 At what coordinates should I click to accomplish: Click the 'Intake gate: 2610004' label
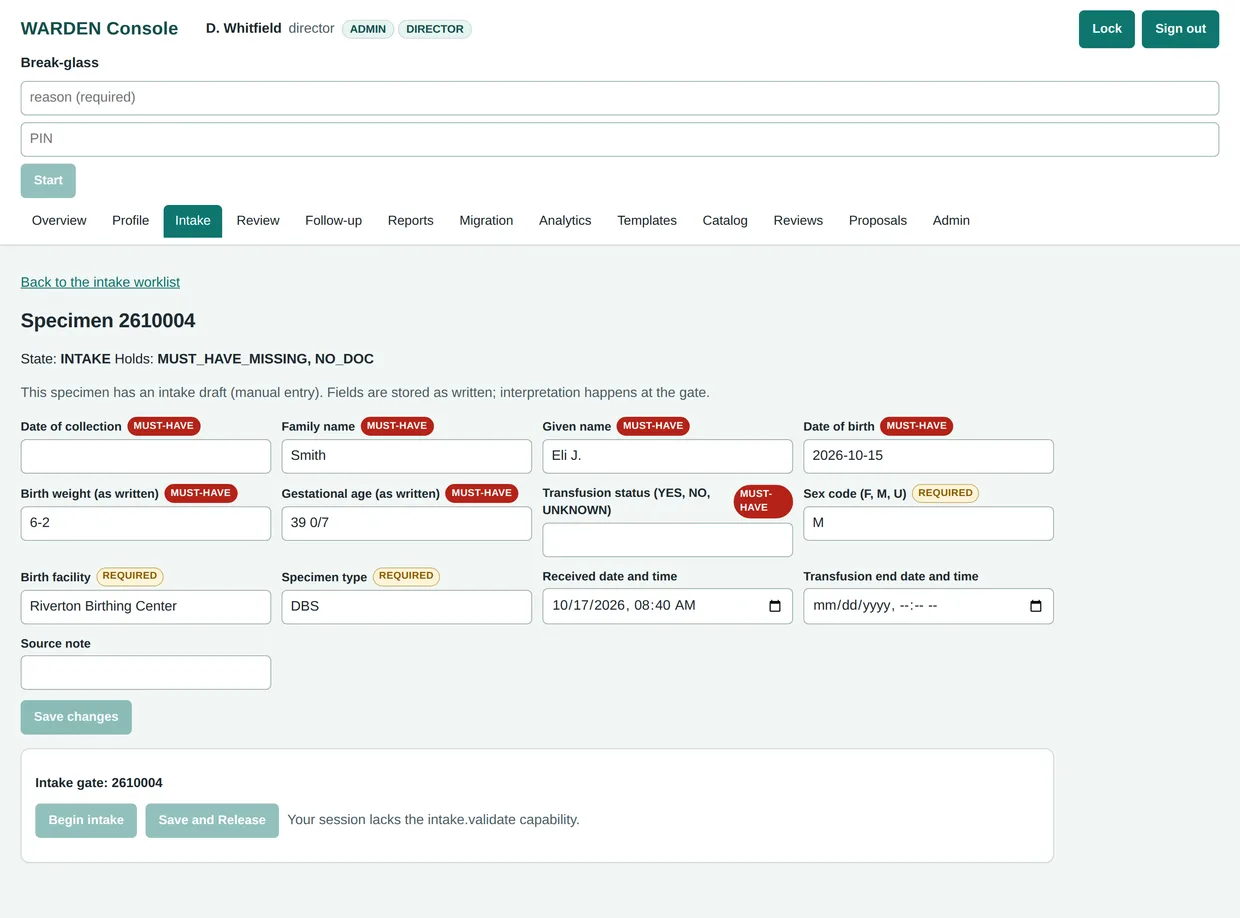[x=99, y=783]
